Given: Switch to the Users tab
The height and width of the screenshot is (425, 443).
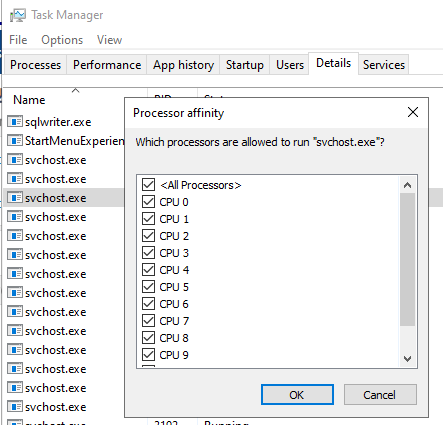Looking at the screenshot, I should 290,65.
